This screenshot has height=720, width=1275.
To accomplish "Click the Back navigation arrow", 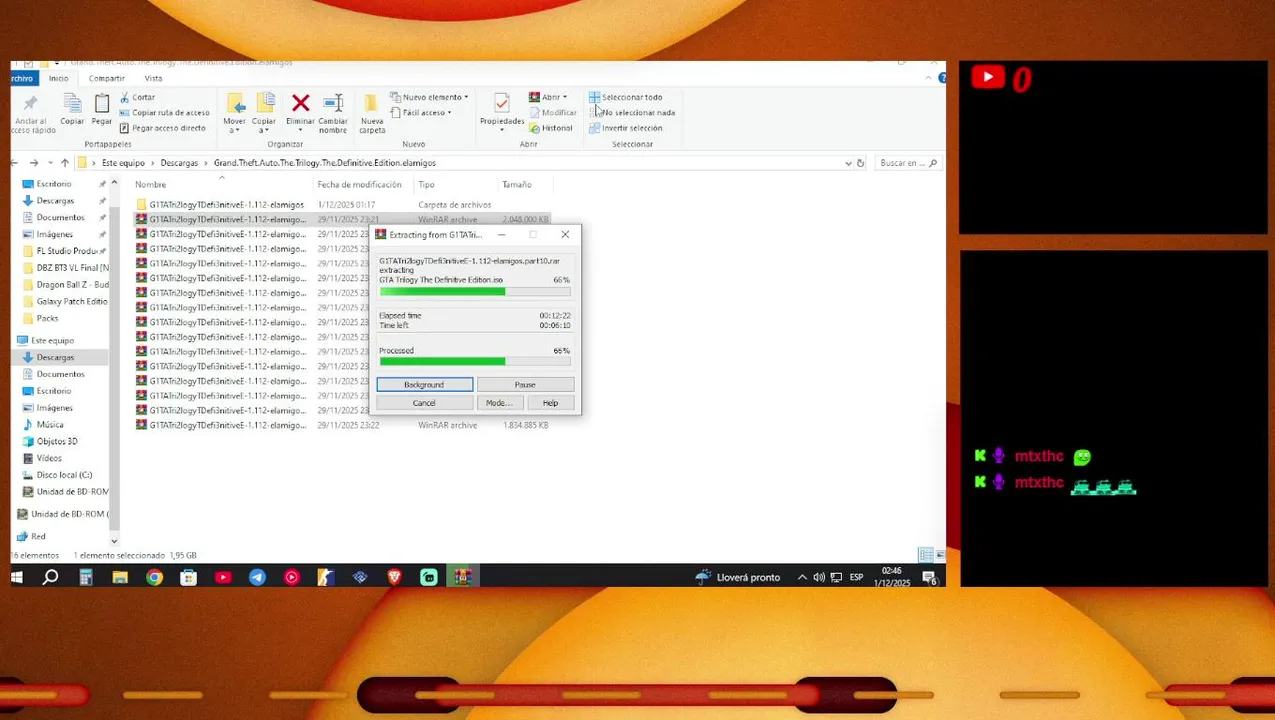I will coord(16,163).
